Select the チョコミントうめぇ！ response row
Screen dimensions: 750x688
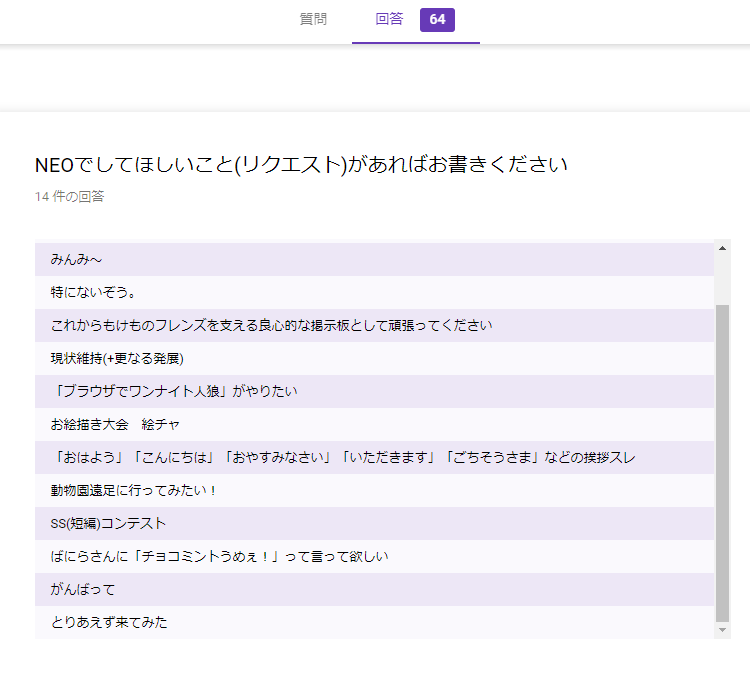[221, 557]
